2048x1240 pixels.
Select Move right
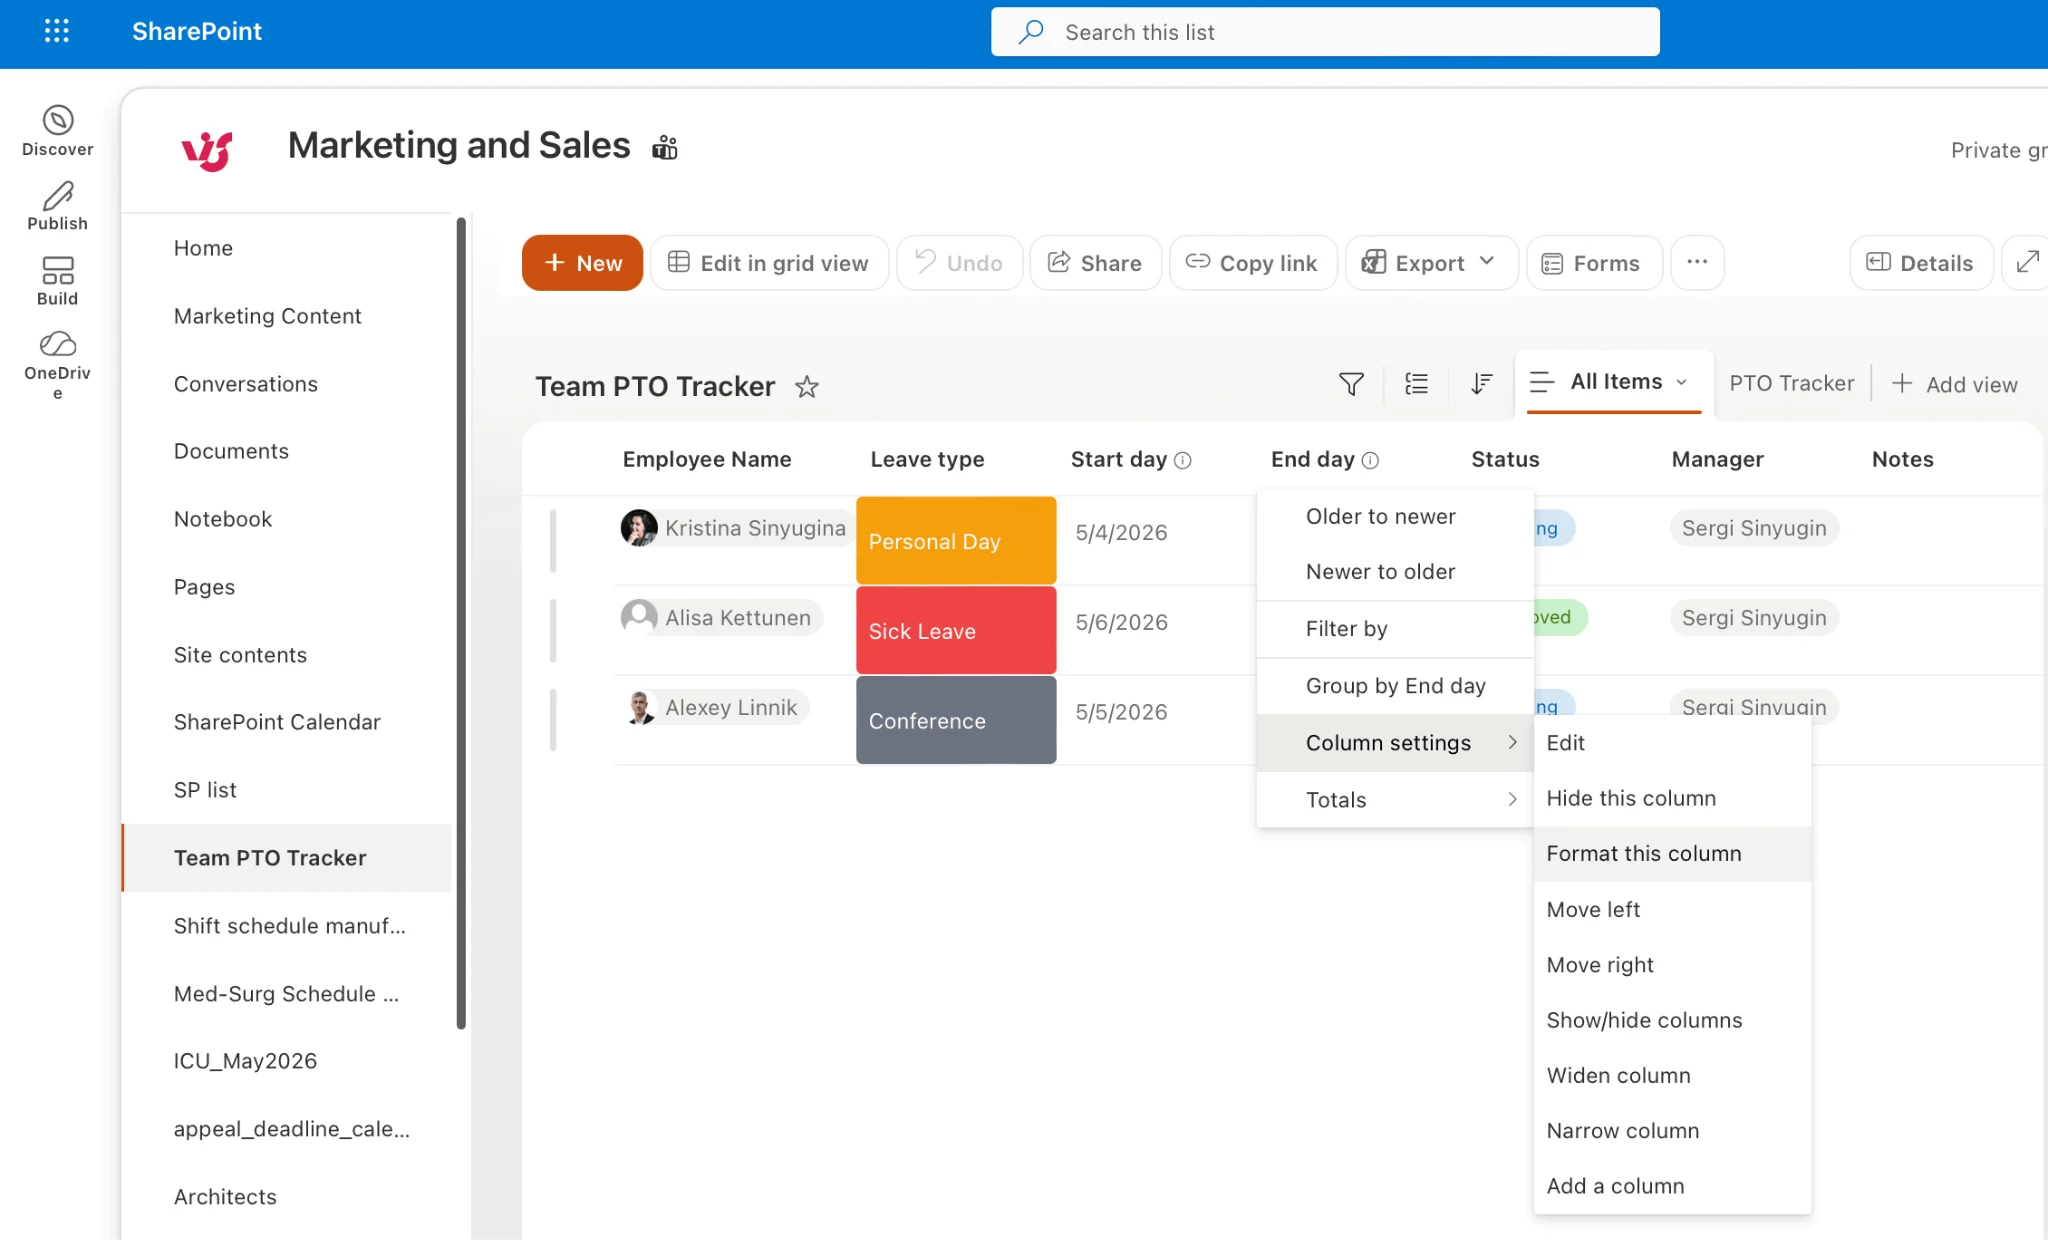[x=1672, y=965]
